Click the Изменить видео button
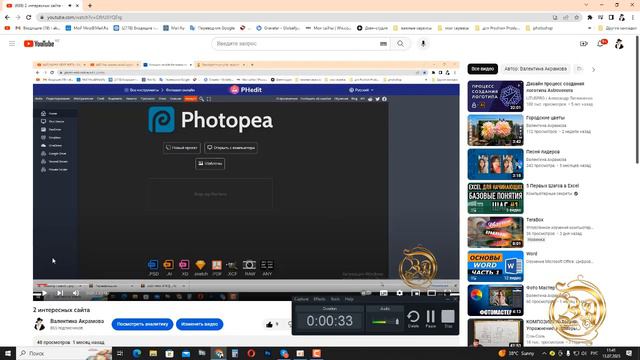Screen dimensions: 640x360 (x=199, y=324)
